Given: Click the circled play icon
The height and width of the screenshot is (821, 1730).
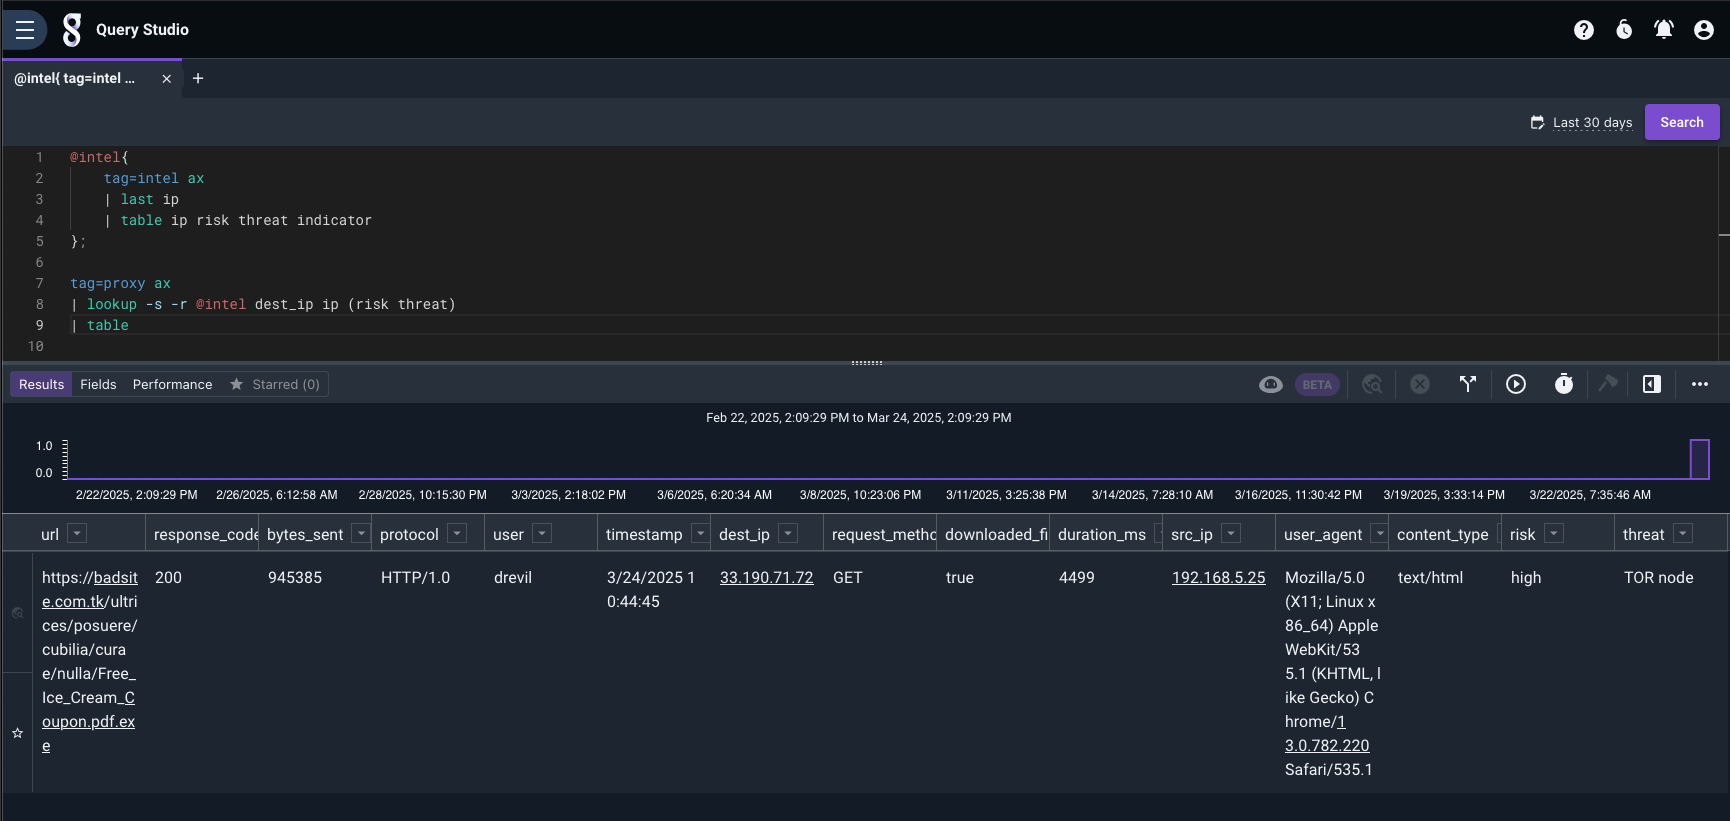Looking at the screenshot, I should pyautogui.click(x=1516, y=384).
